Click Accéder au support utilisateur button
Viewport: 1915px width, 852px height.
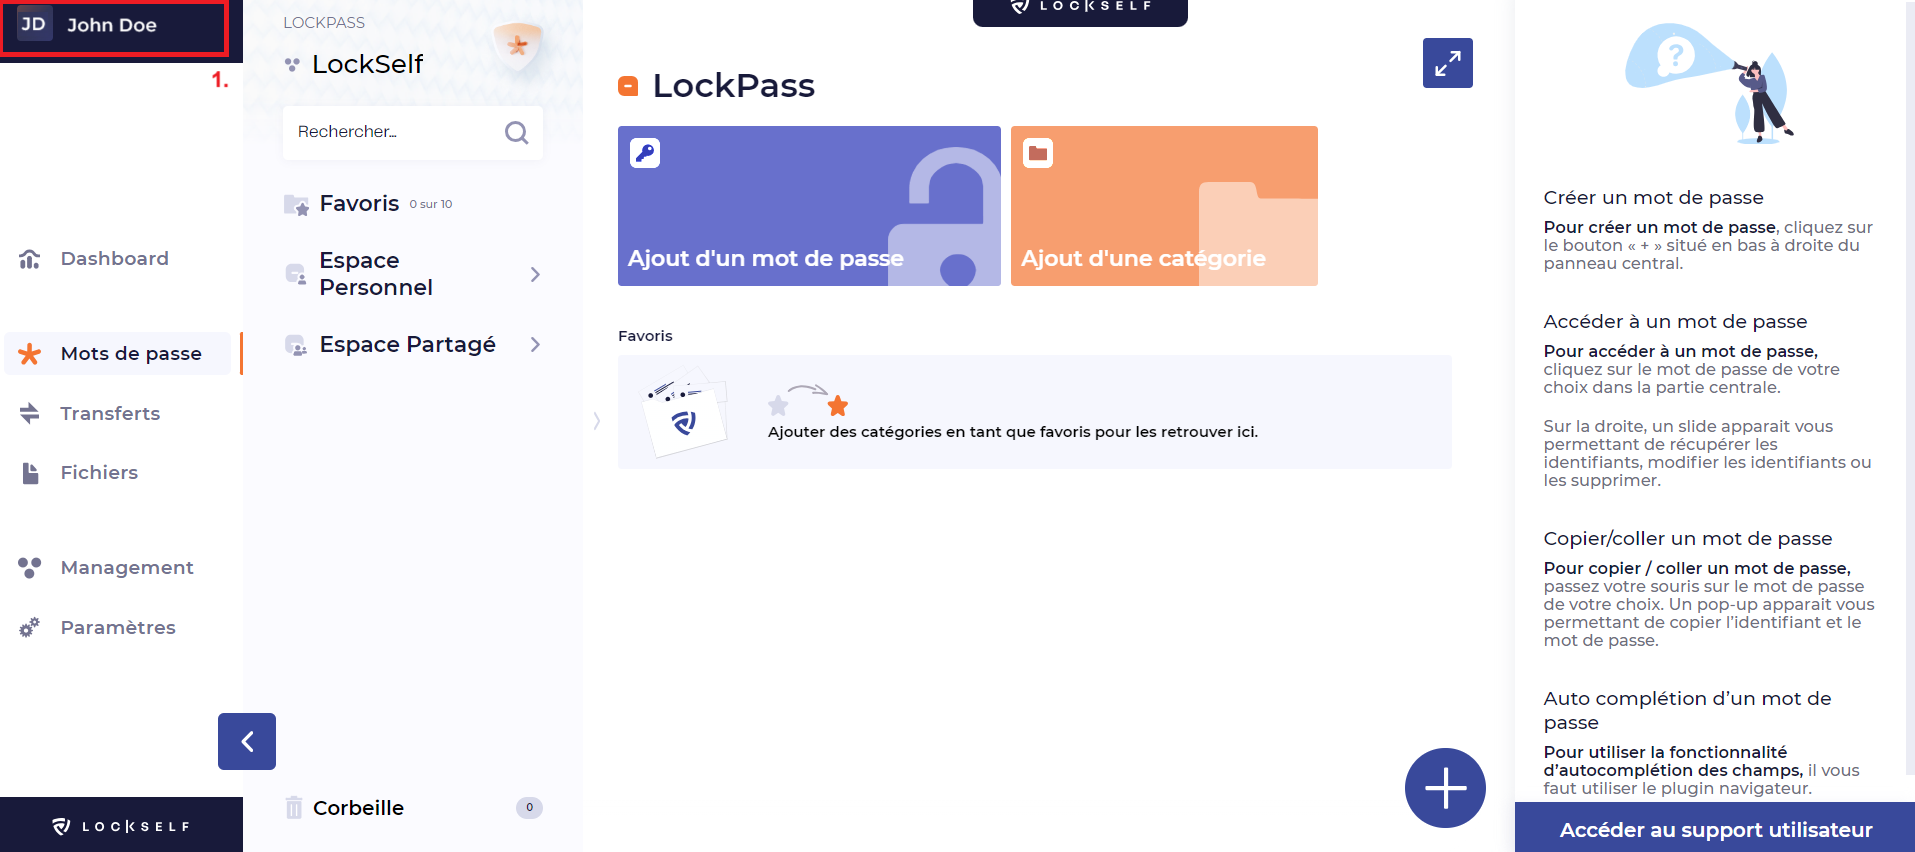pyautogui.click(x=1714, y=829)
